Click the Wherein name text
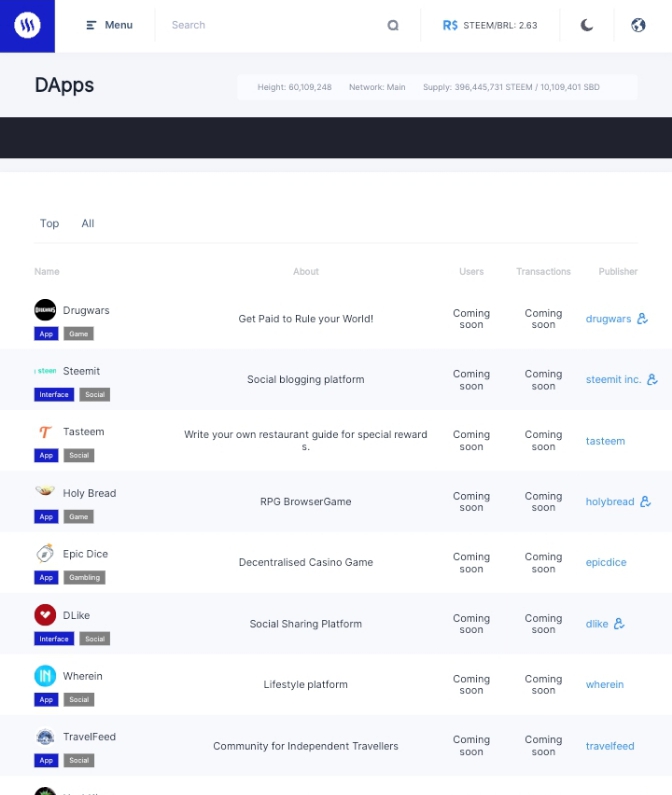672x795 pixels. [x=83, y=676]
